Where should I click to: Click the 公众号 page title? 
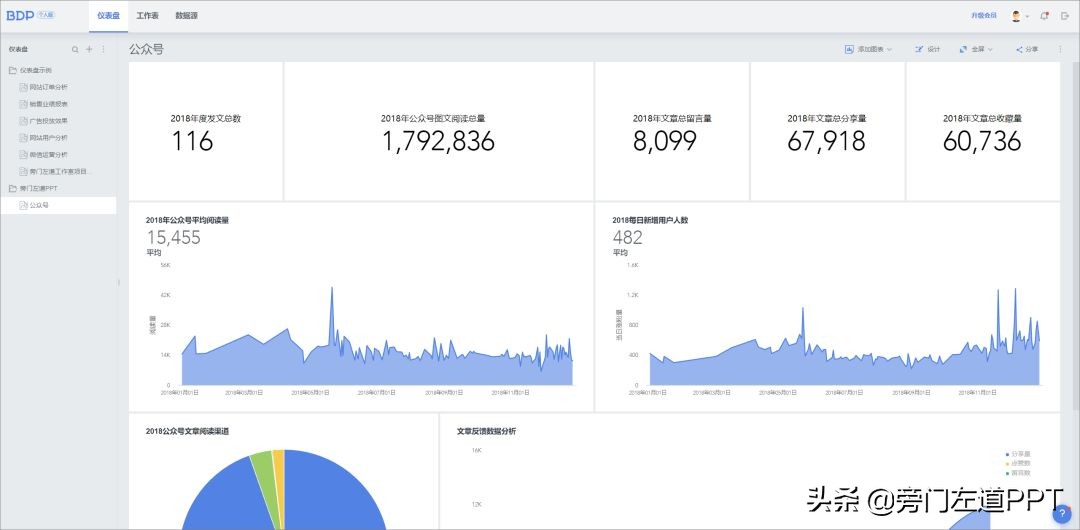pyautogui.click(x=146, y=50)
